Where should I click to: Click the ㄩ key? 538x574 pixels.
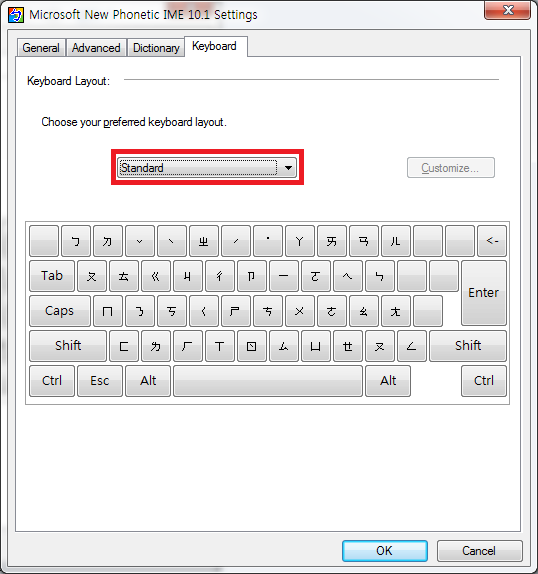tap(316, 346)
